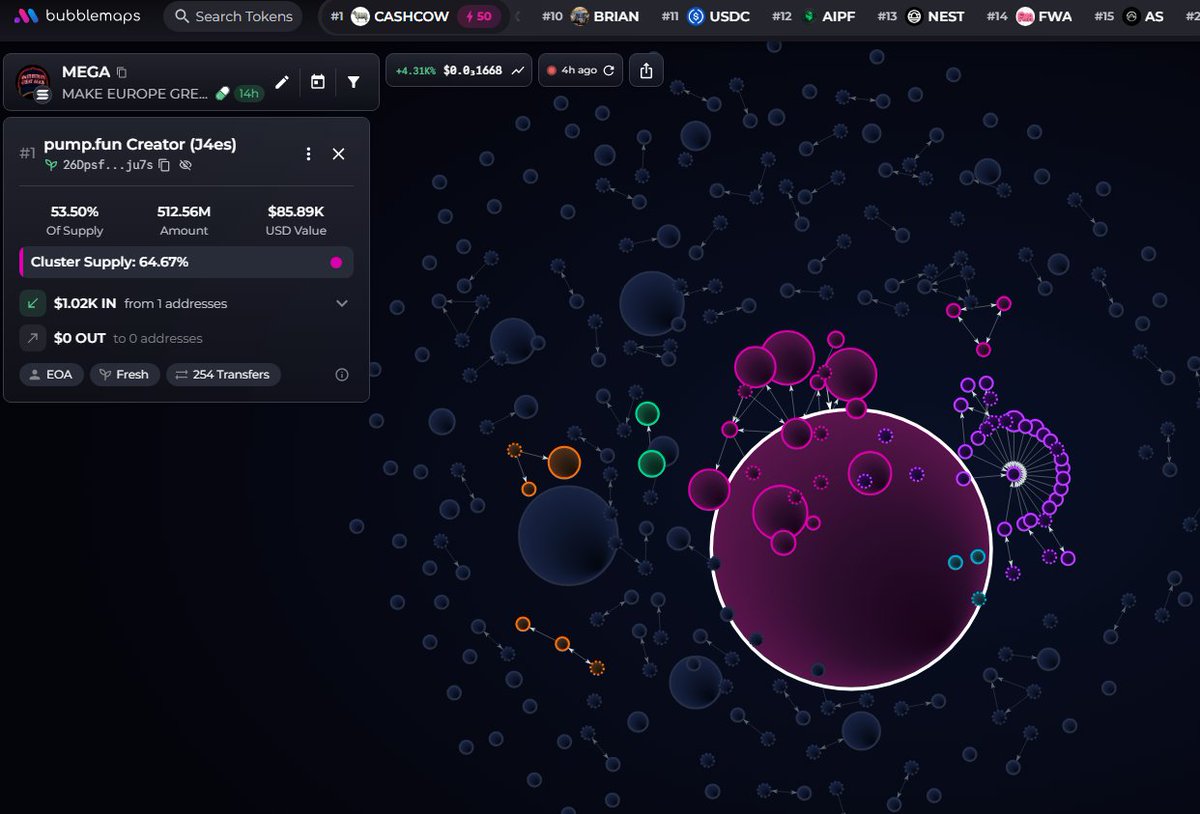Image resolution: width=1200 pixels, height=814 pixels.
Task: Select trending token #11 USDC
Action: tap(704, 16)
